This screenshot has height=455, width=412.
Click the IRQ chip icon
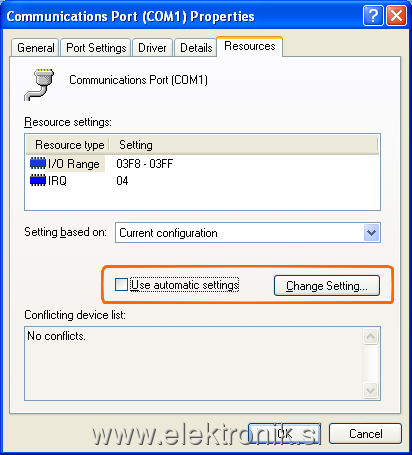click(38, 180)
